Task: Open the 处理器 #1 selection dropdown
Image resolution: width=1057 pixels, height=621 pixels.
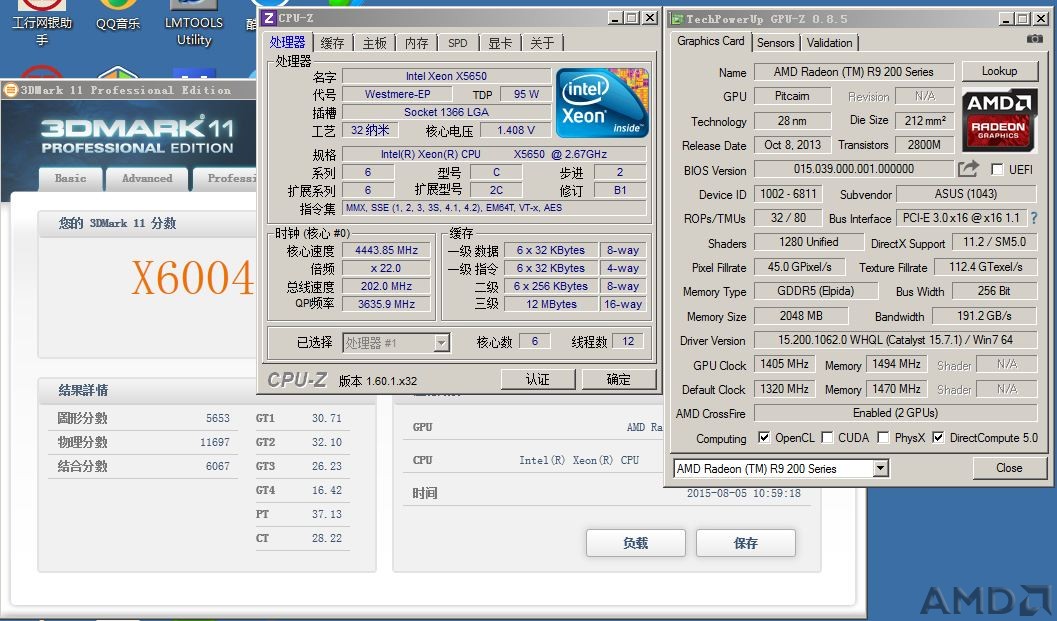Action: [x=441, y=343]
